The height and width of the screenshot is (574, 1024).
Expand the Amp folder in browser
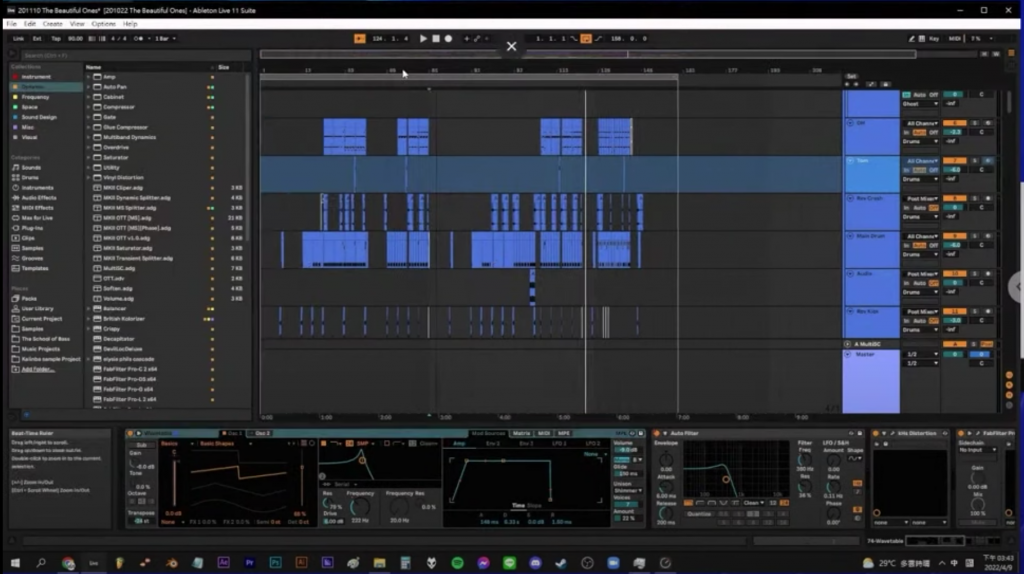tap(88, 77)
